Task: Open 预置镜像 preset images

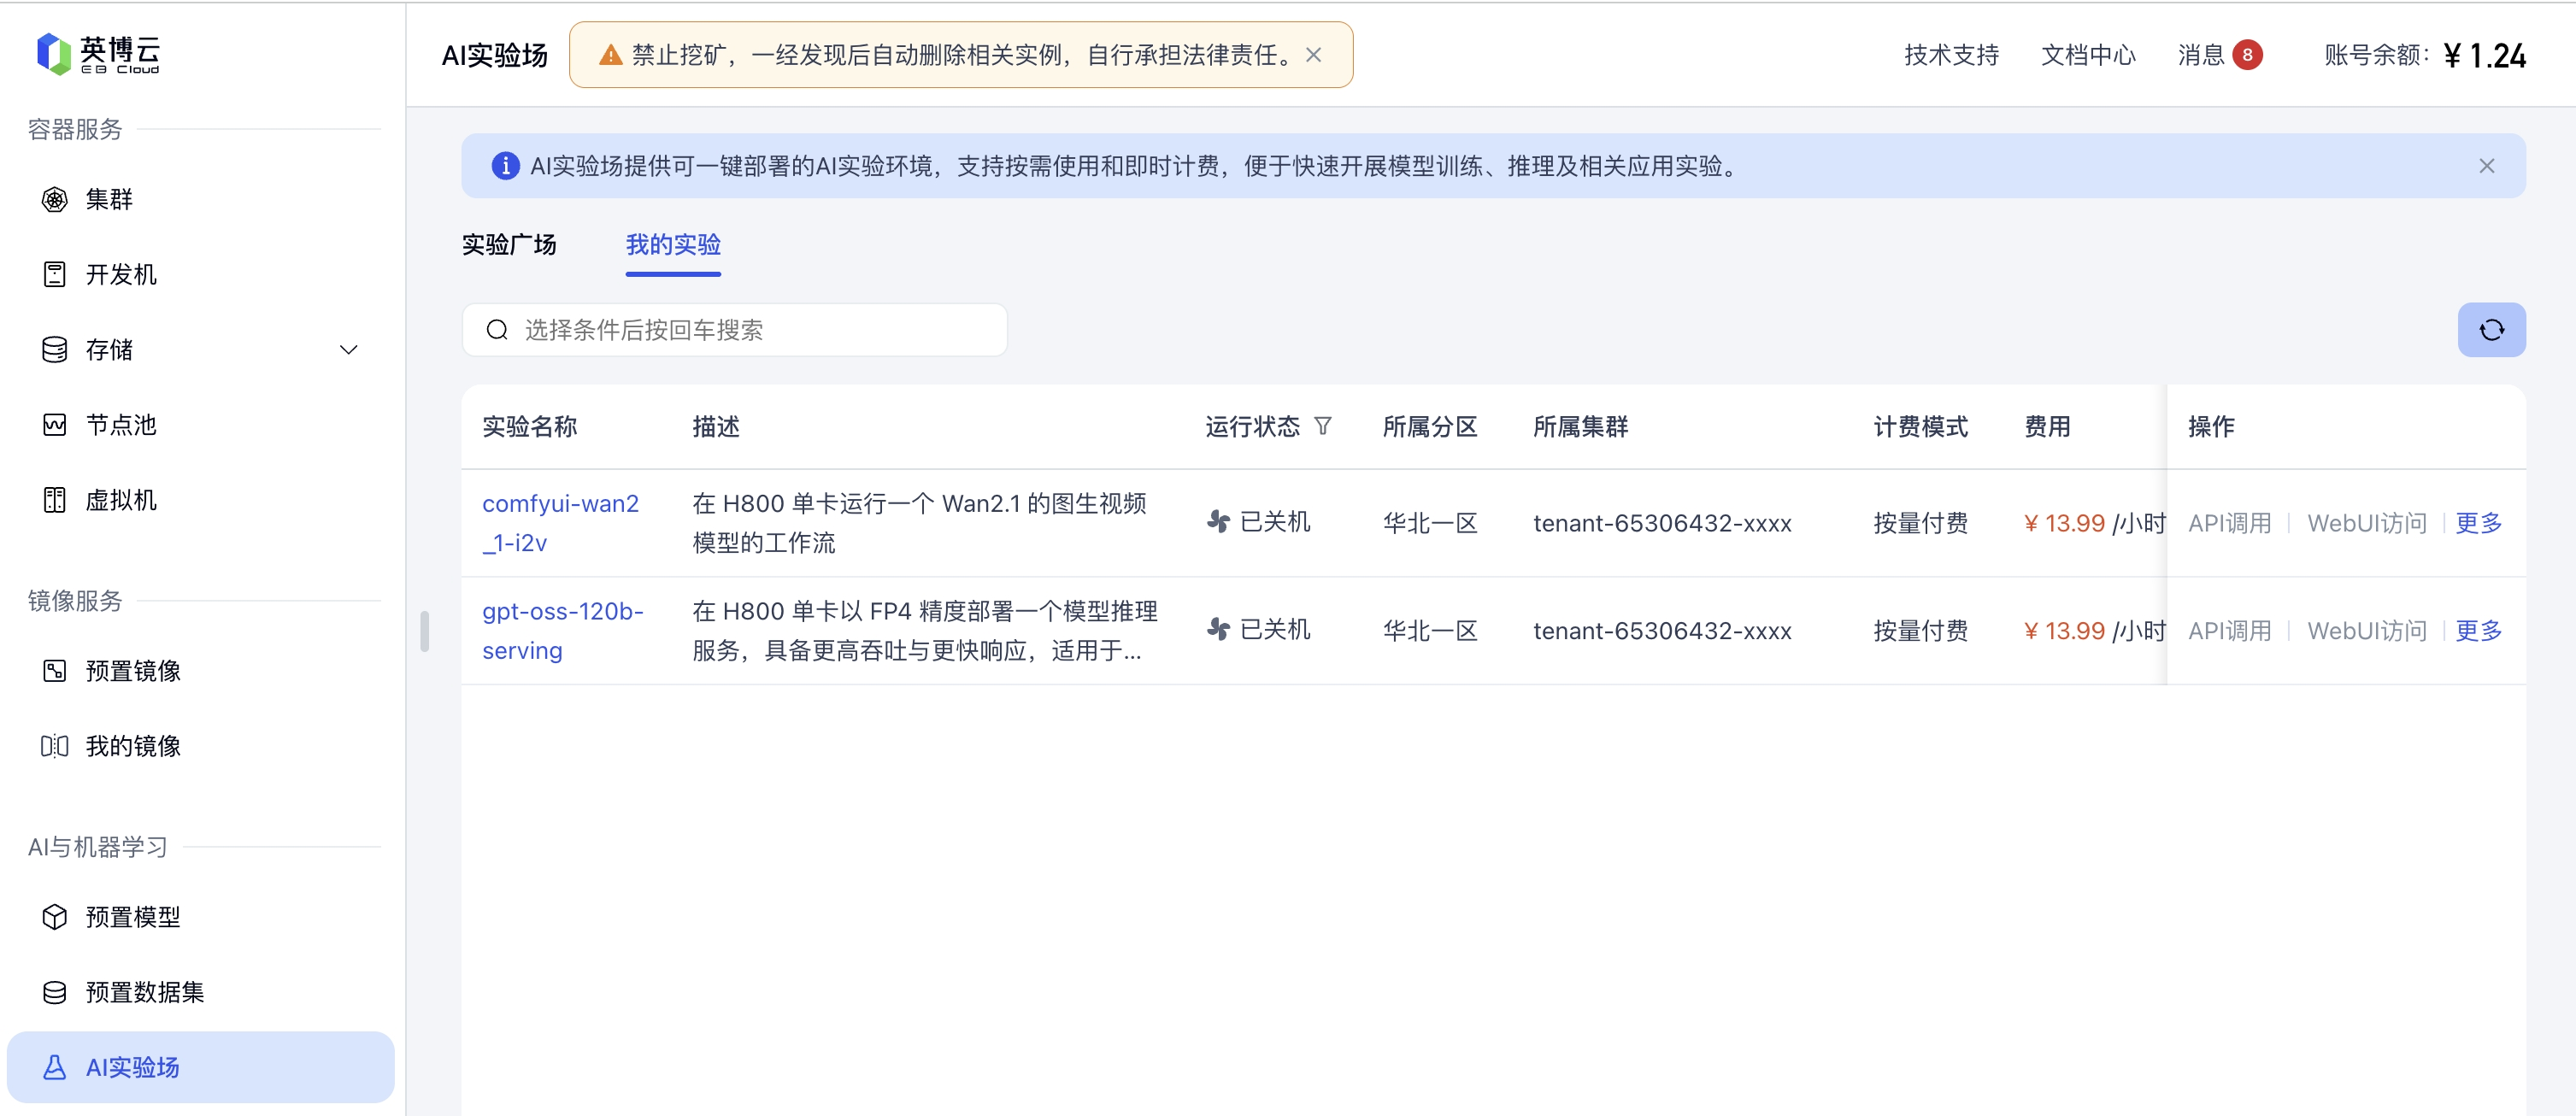Action: coord(132,670)
